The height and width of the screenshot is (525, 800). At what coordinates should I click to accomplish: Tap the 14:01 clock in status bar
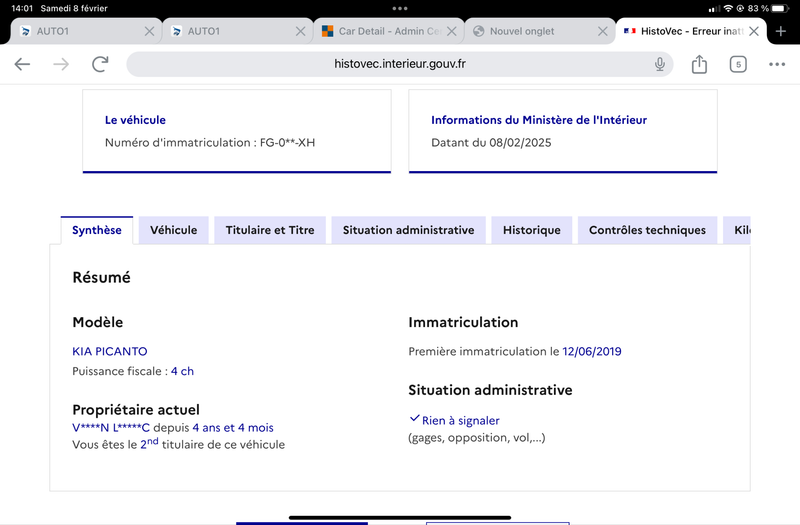click(22, 8)
